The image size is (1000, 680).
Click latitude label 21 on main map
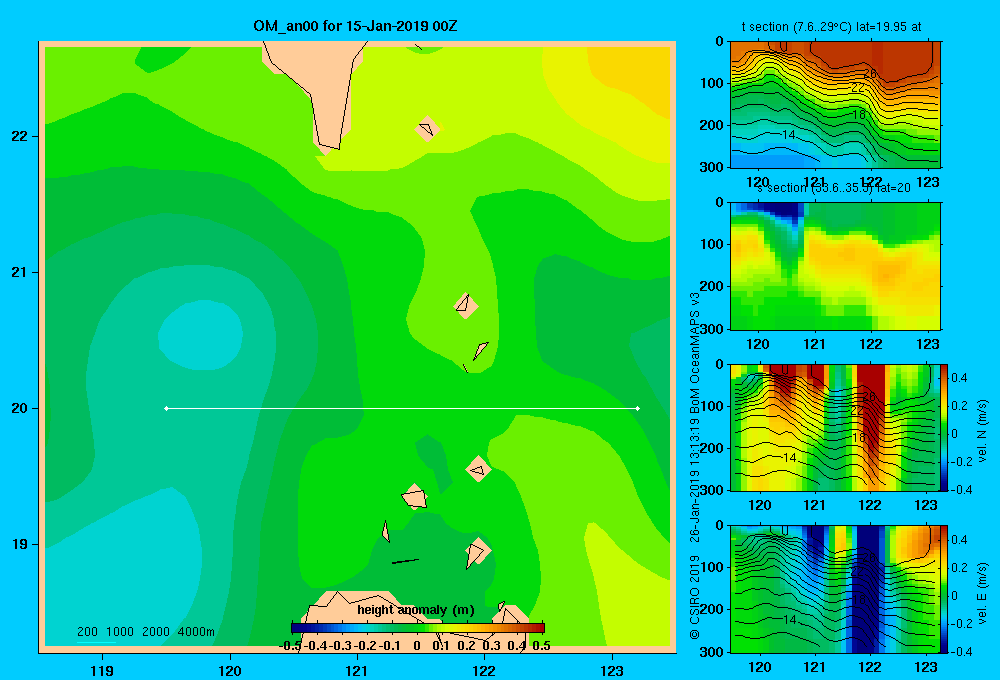click(20, 272)
